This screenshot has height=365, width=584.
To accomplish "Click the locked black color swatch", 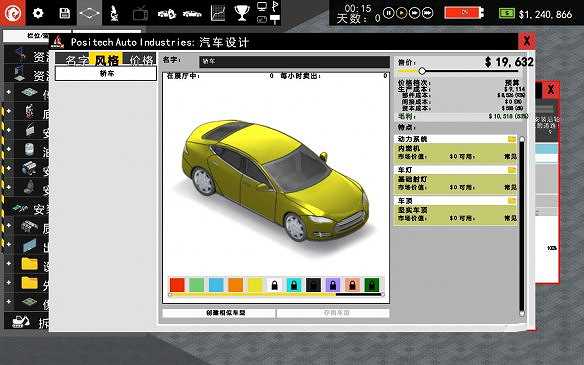I will (313, 285).
